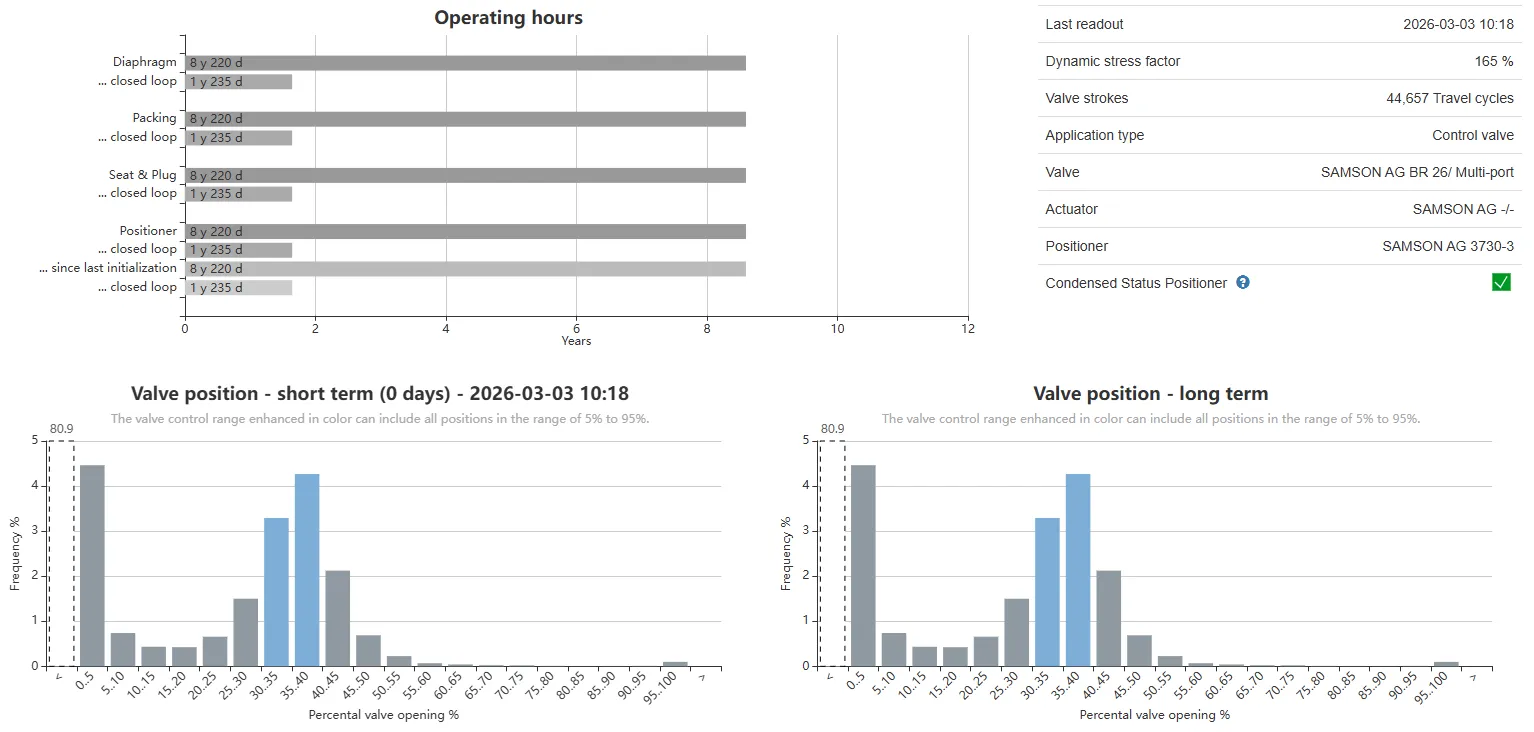Click the 0..5 bar in short term chart
Image resolution: width=1534 pixels, height=732 pixels.
[x=92, y=565]
